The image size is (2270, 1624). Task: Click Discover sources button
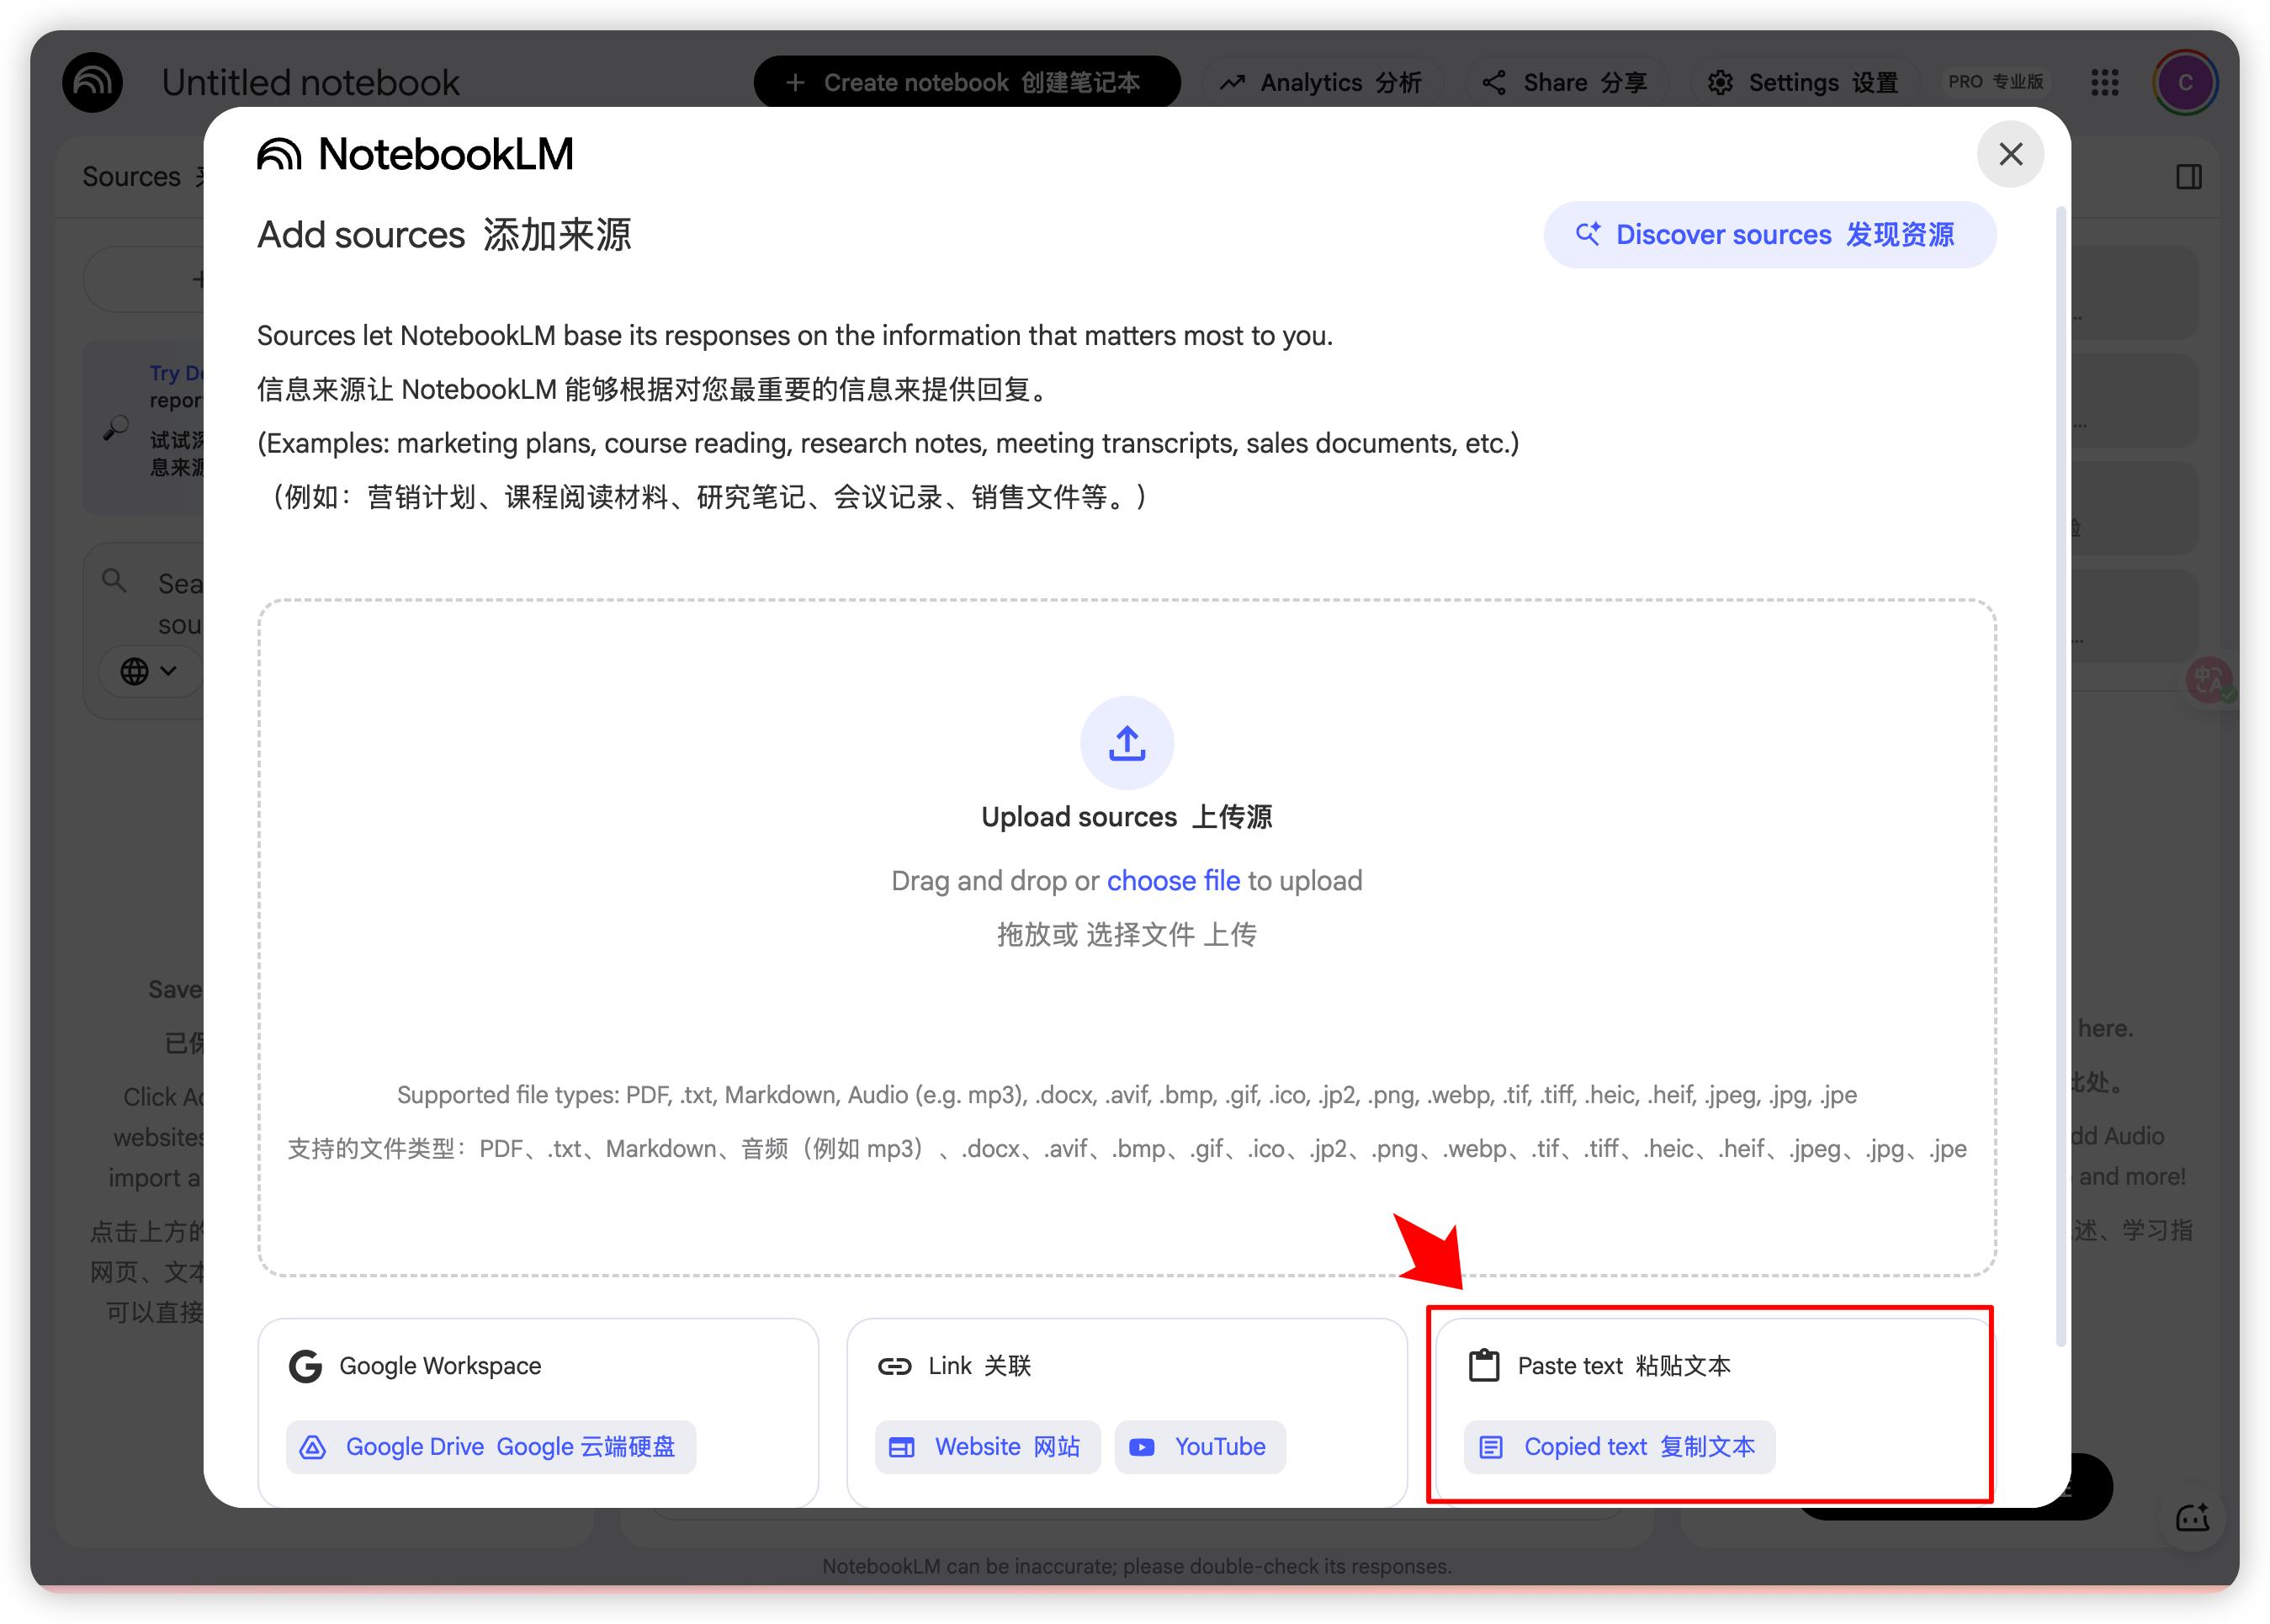pos(1769,235)
